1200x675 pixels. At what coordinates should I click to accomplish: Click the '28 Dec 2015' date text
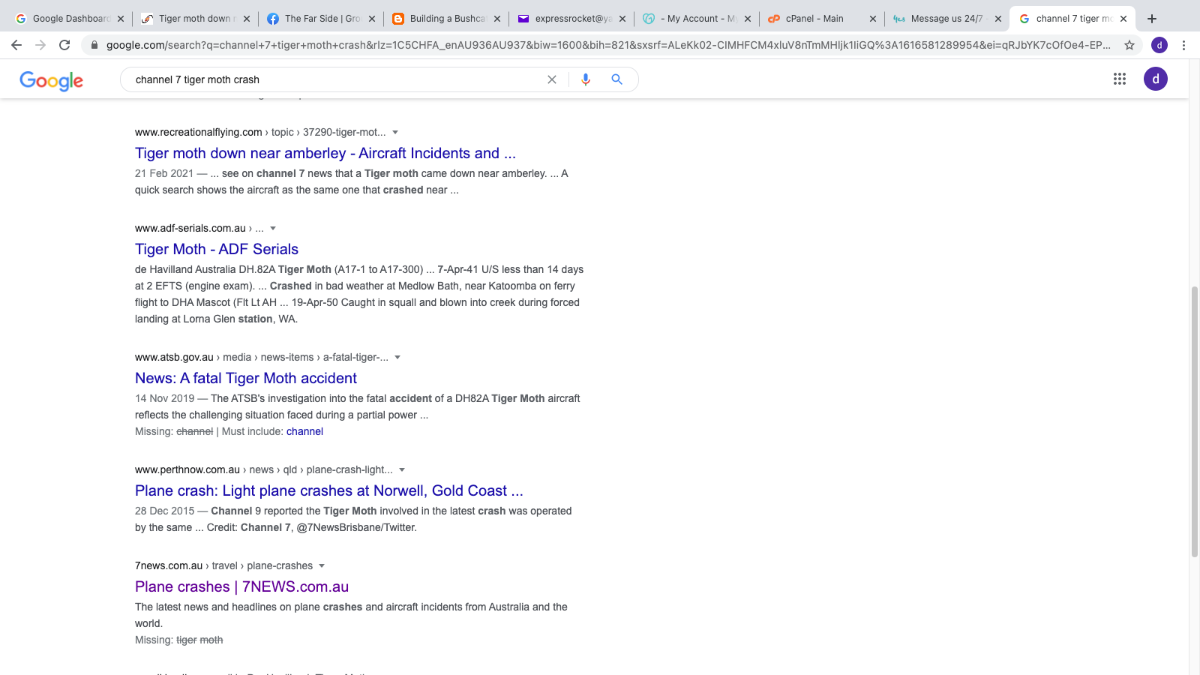[x=165, y=511]
